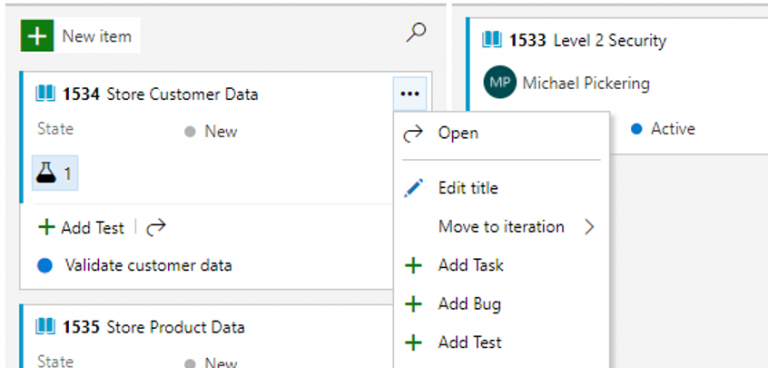Screen dimensions: 768x368
Task: Click user story icon of 1535 card
Action: coord(45,326)
